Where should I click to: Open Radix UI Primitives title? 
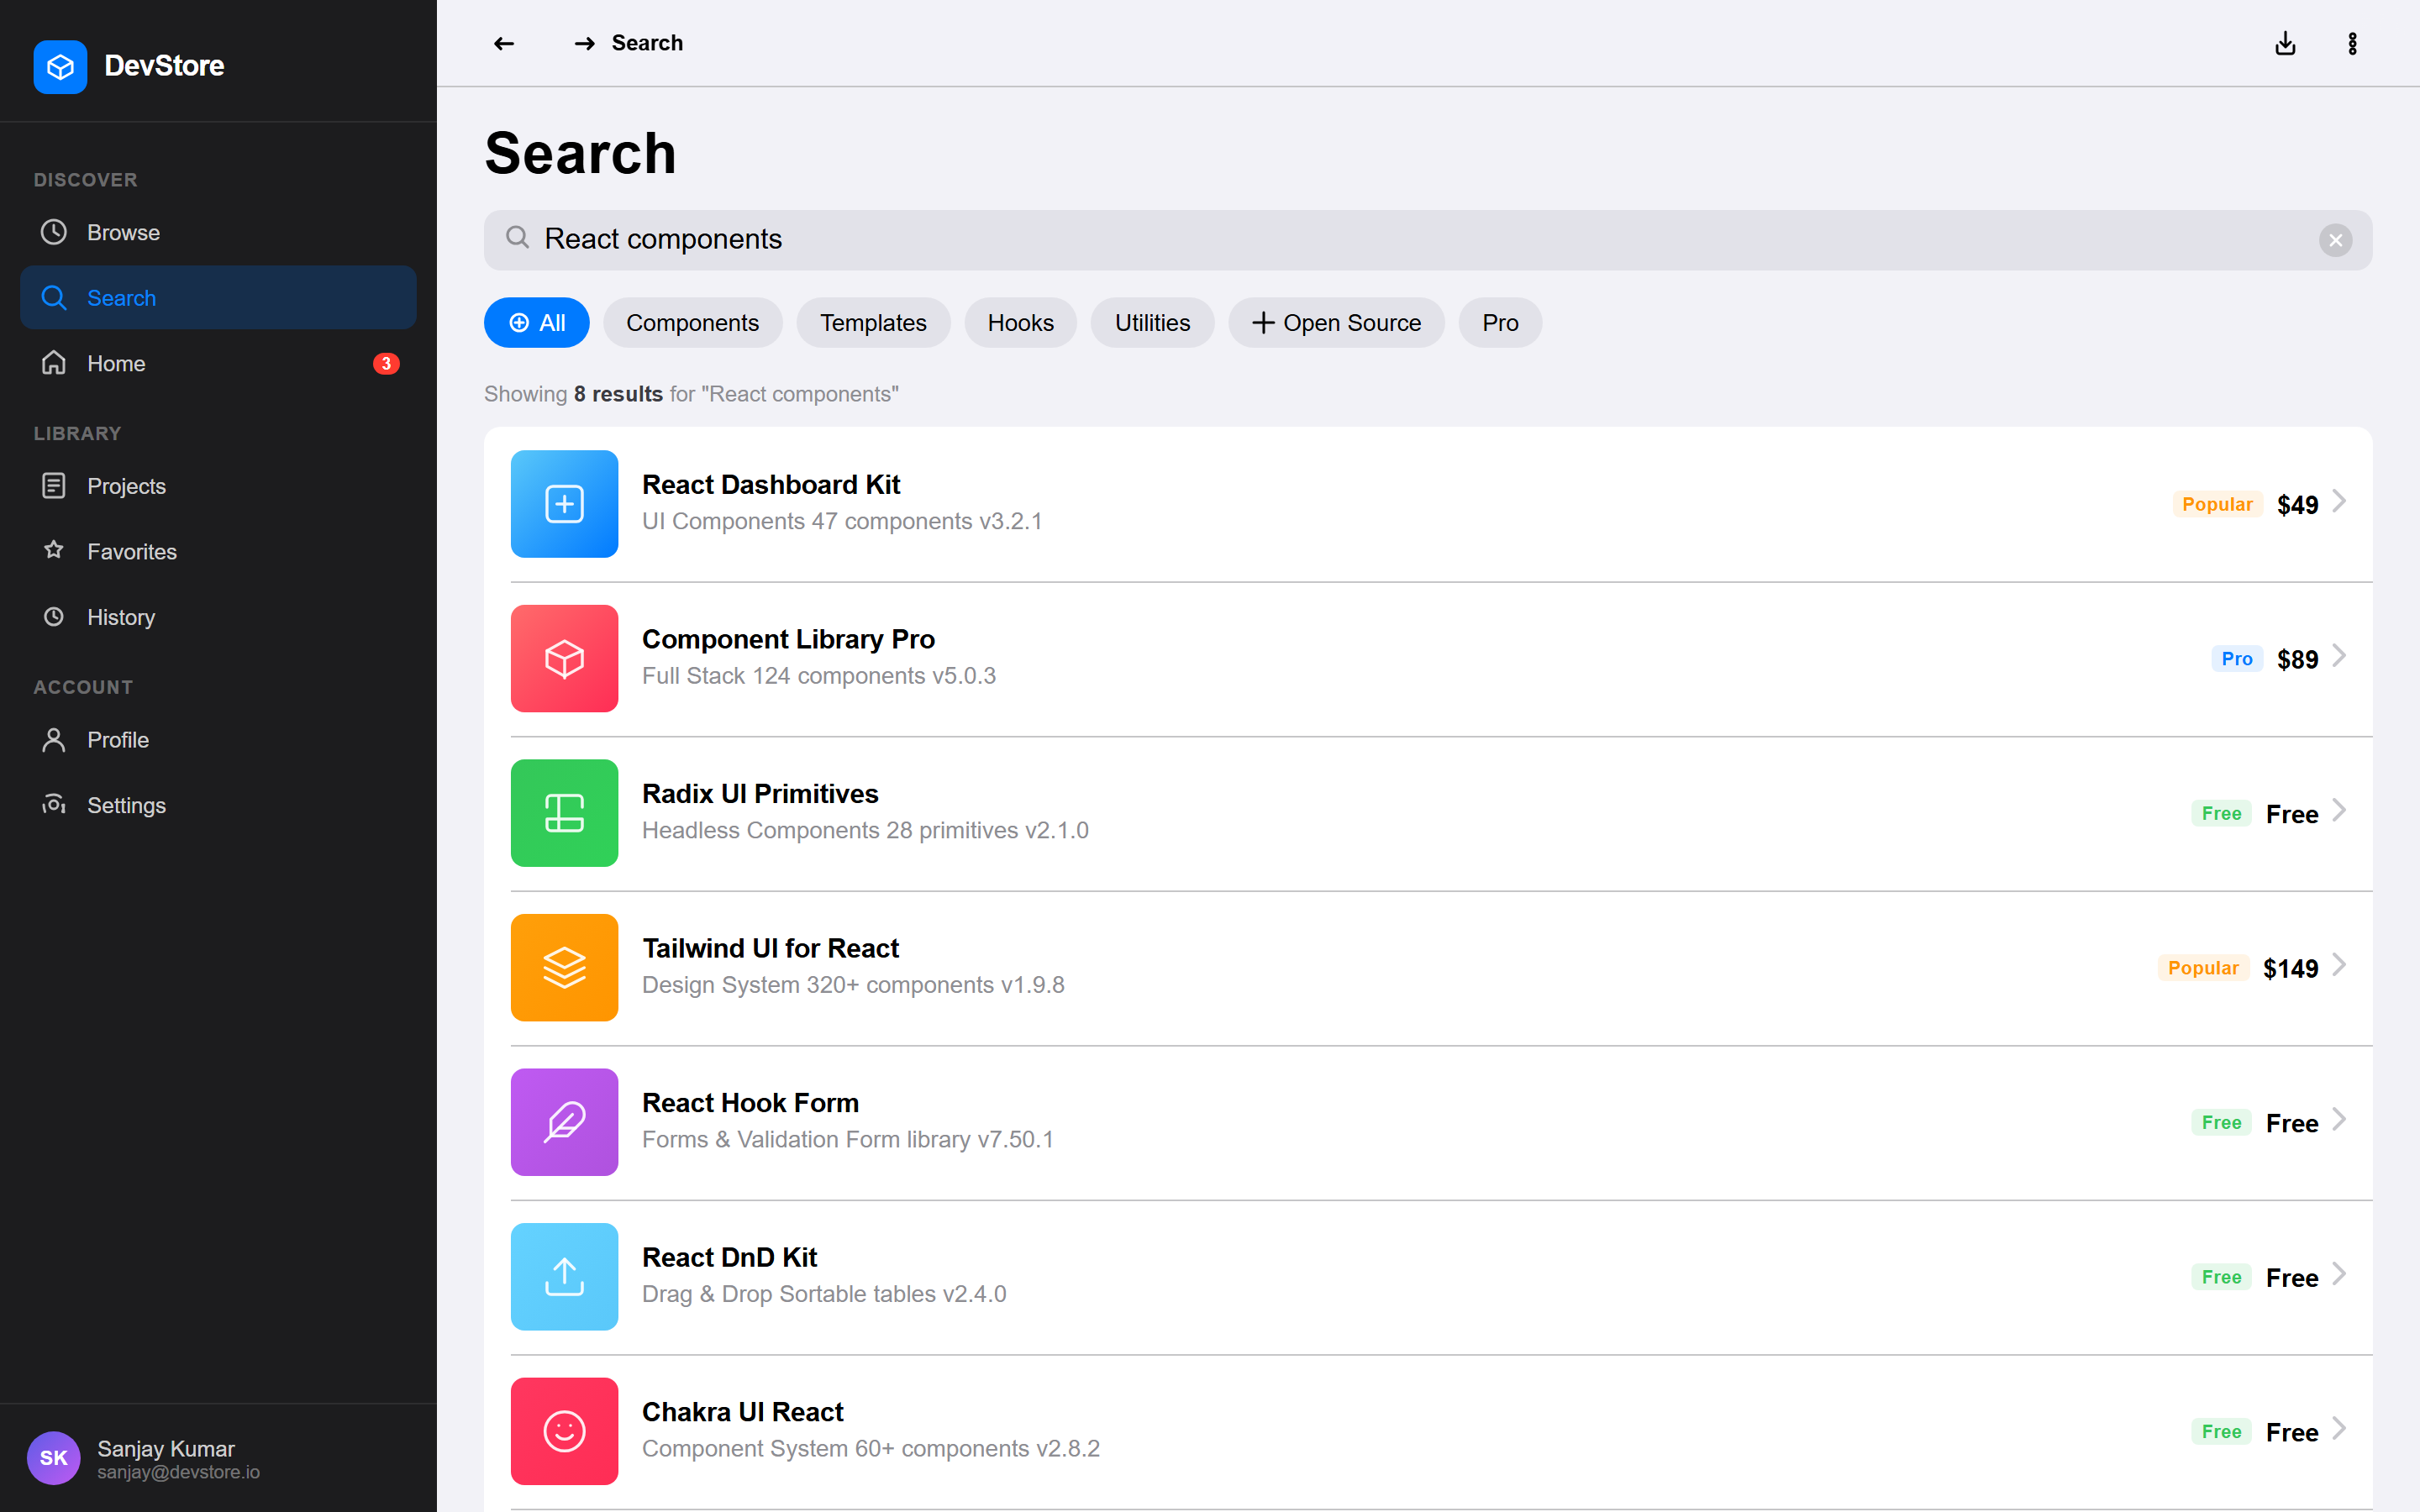(760, 794)
